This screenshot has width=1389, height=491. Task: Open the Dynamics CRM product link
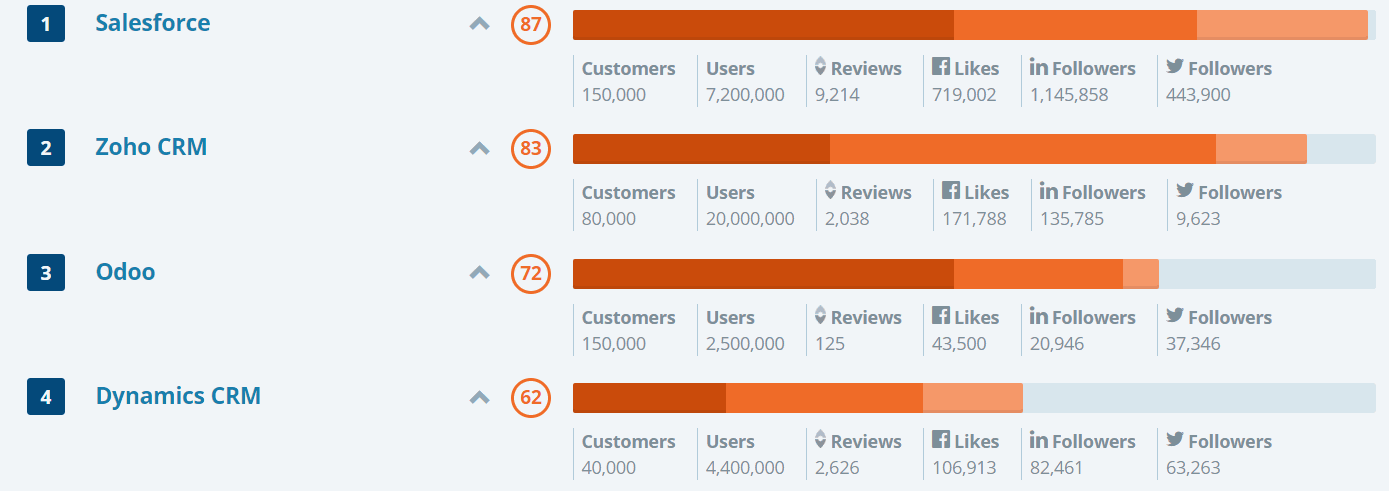pyautogui.click(x=178, y=396)
